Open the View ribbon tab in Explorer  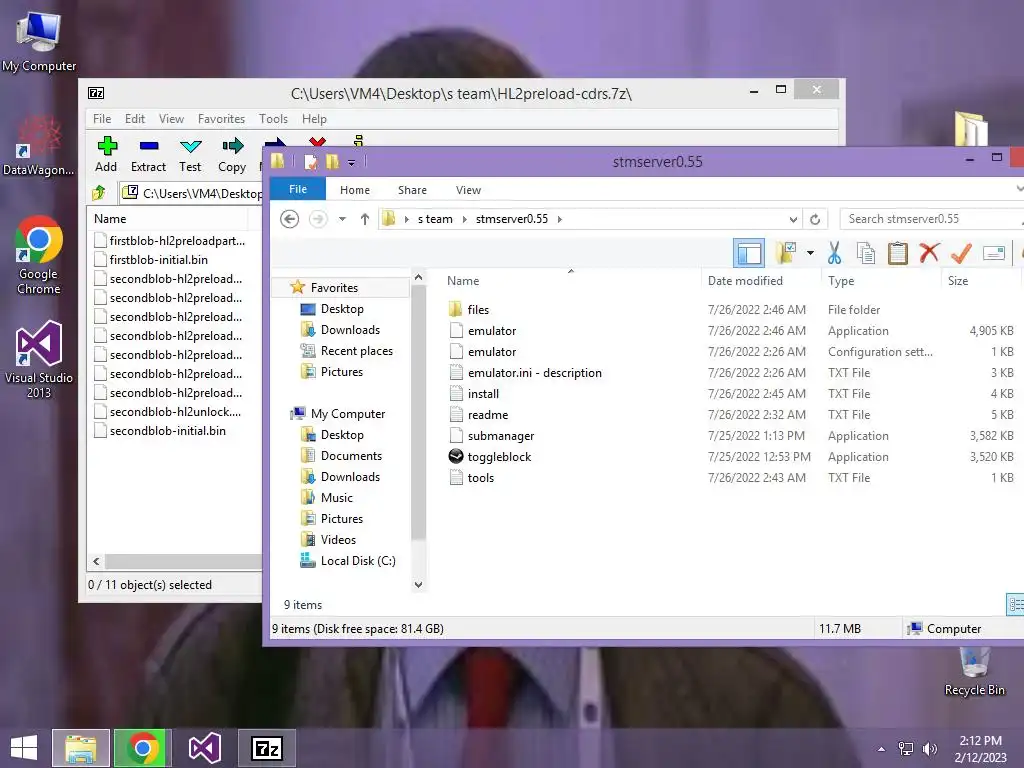pos(468,190)
